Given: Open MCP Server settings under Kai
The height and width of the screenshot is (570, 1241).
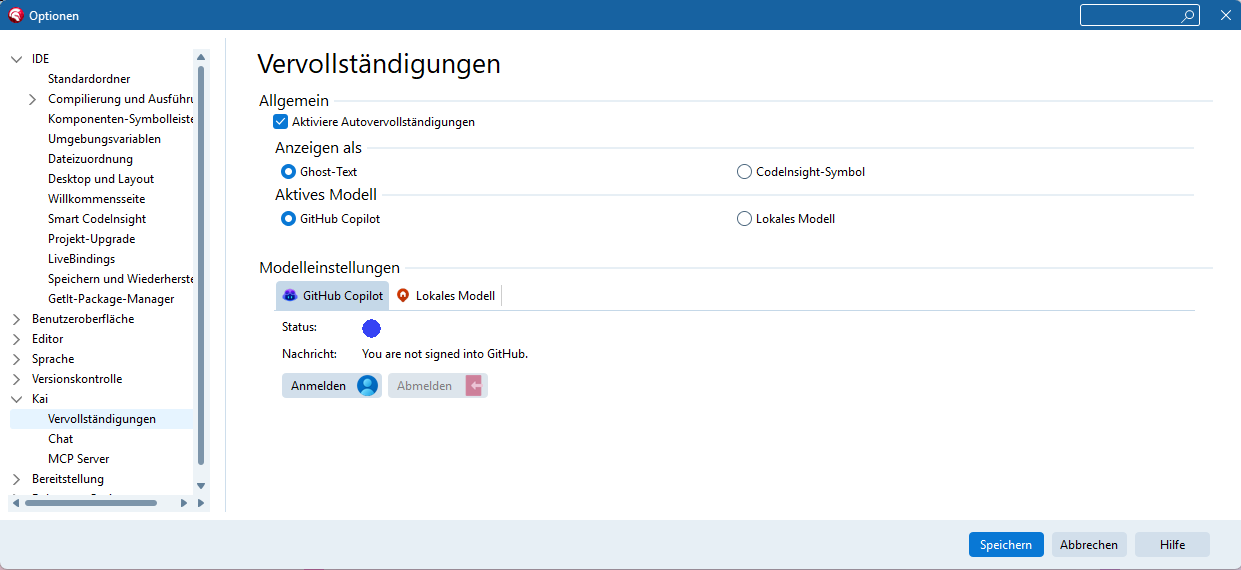Looking at the screenshot, I should click(x=79, y=459).
